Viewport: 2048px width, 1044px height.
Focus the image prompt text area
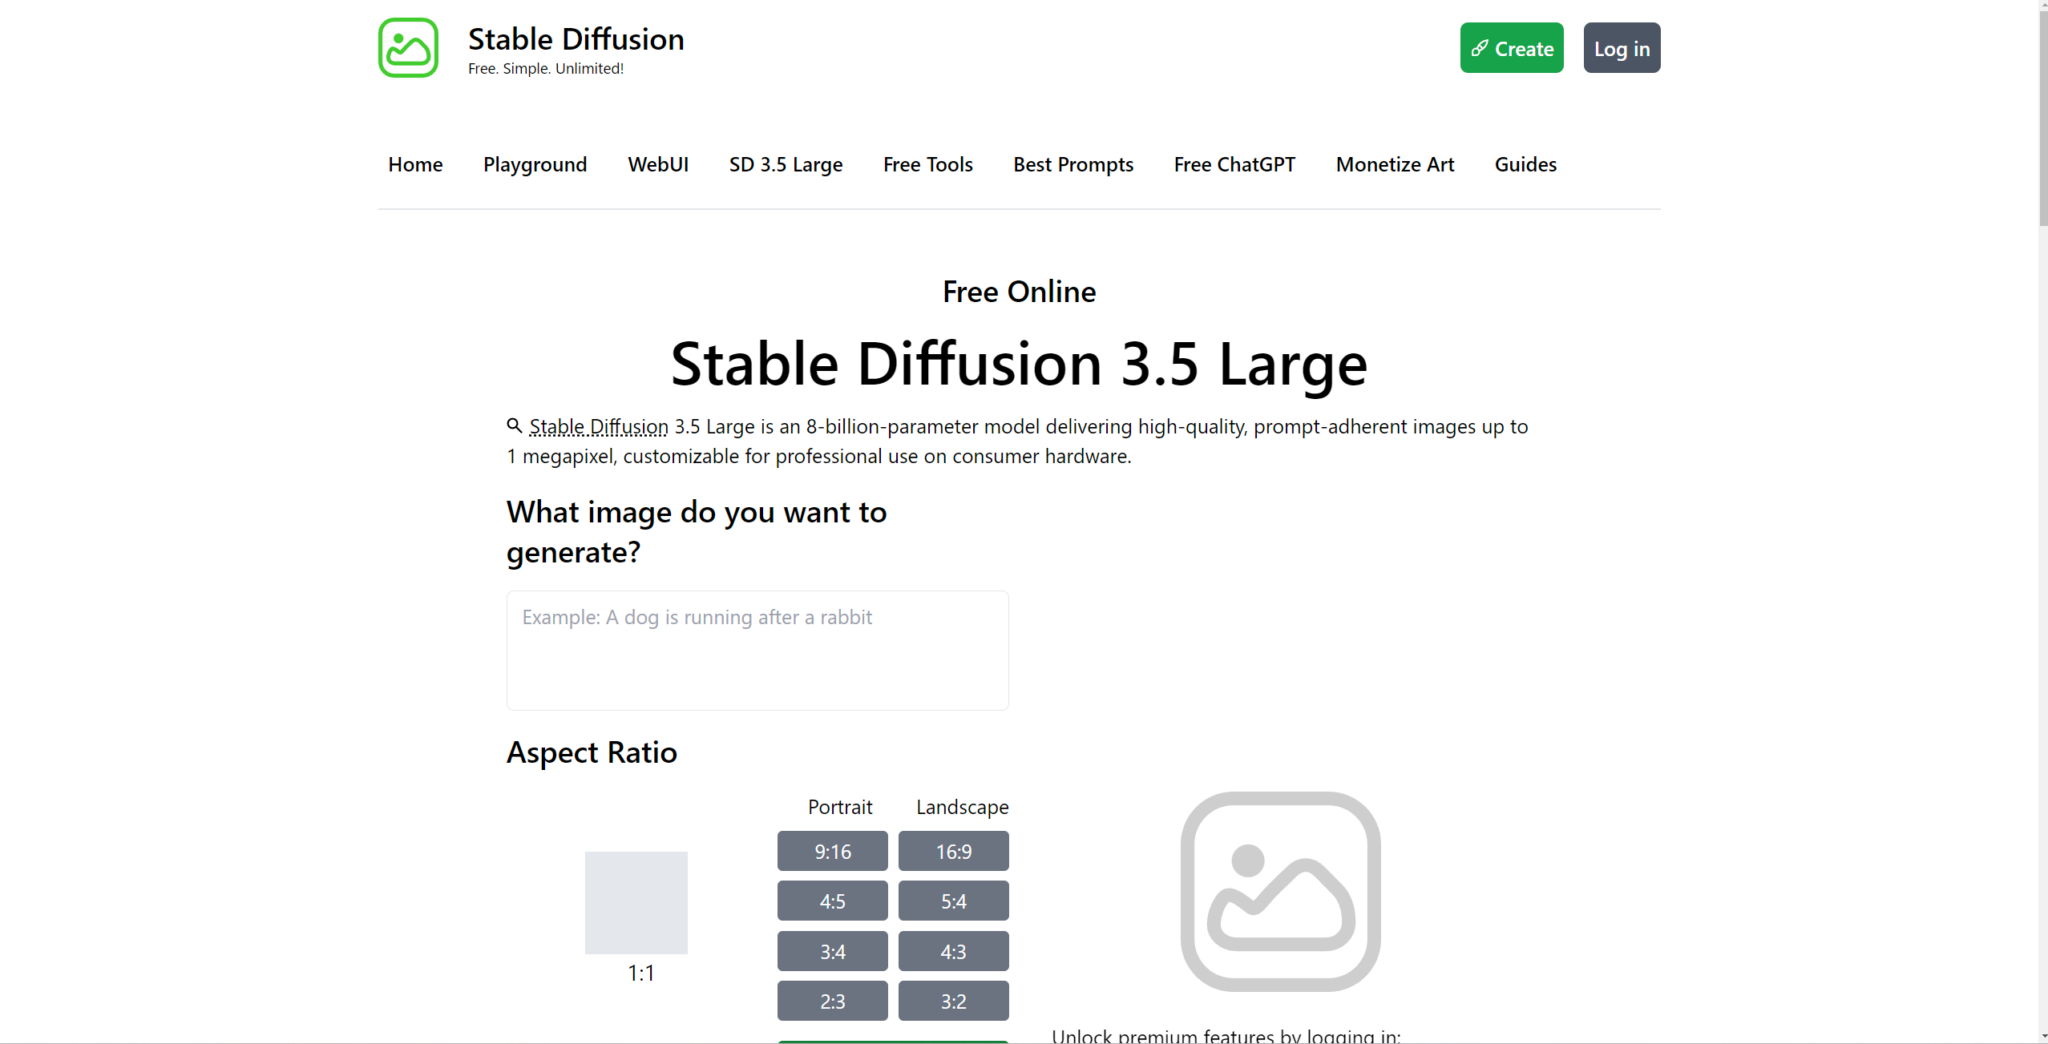click(757, 650)
